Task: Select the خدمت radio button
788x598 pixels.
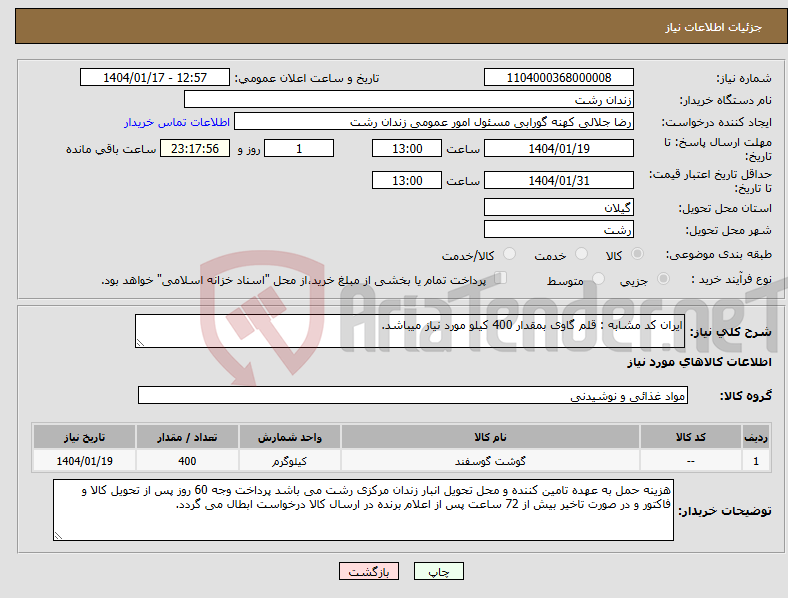Action: coord(581,254)
